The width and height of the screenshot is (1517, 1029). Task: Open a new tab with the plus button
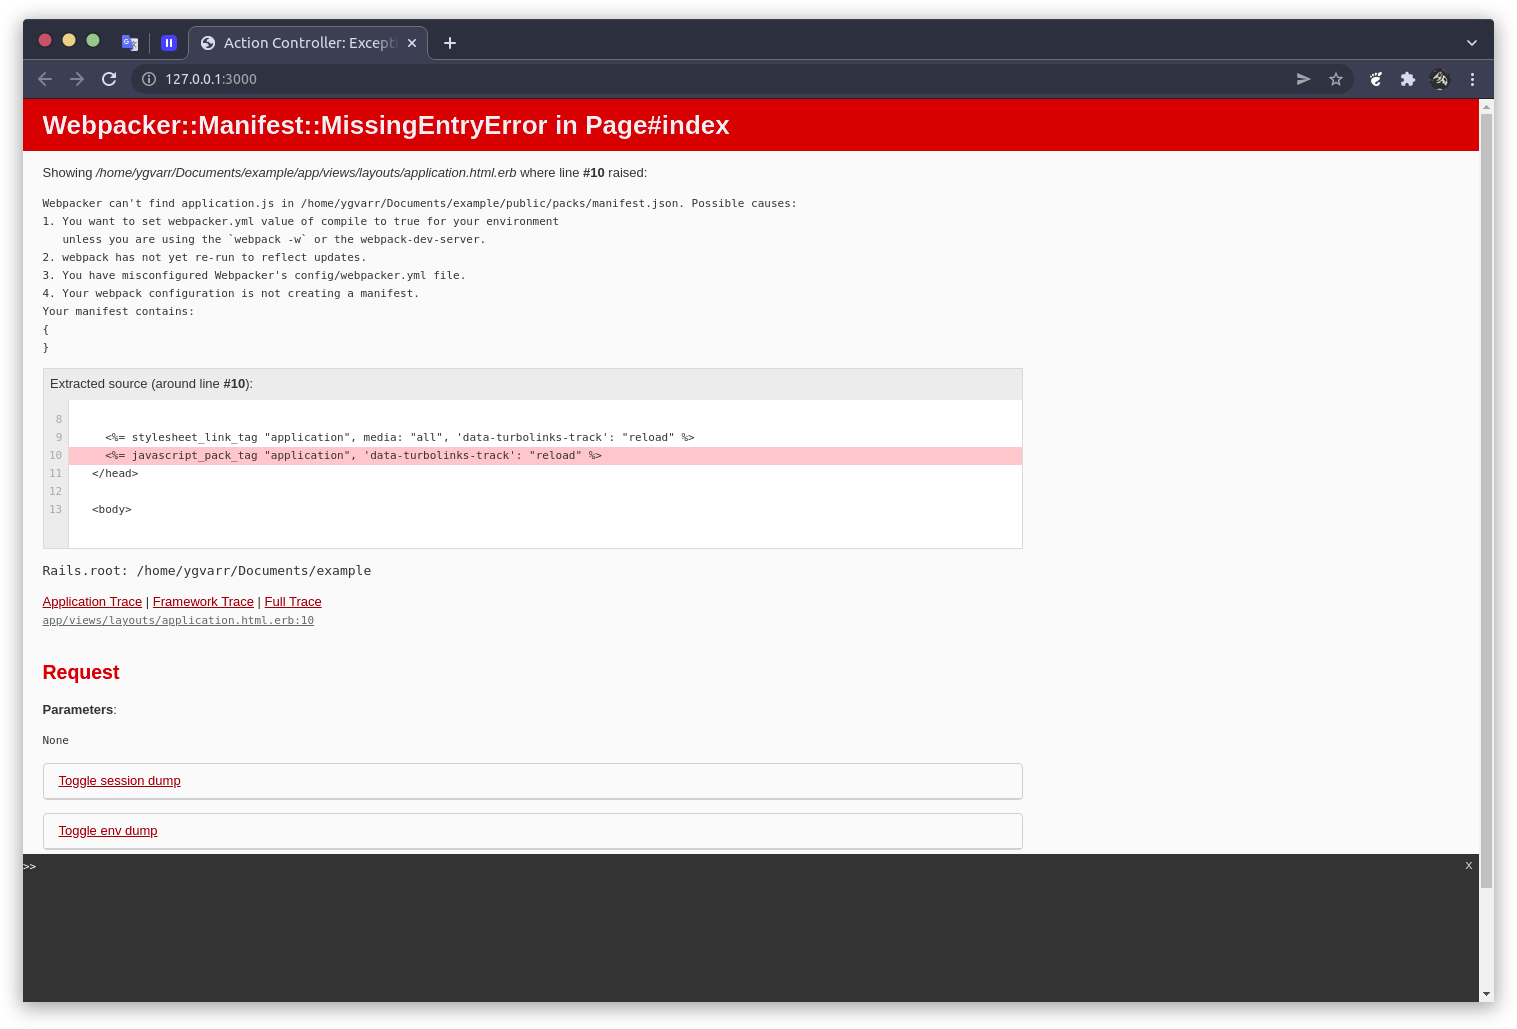[x=450, y=43]
